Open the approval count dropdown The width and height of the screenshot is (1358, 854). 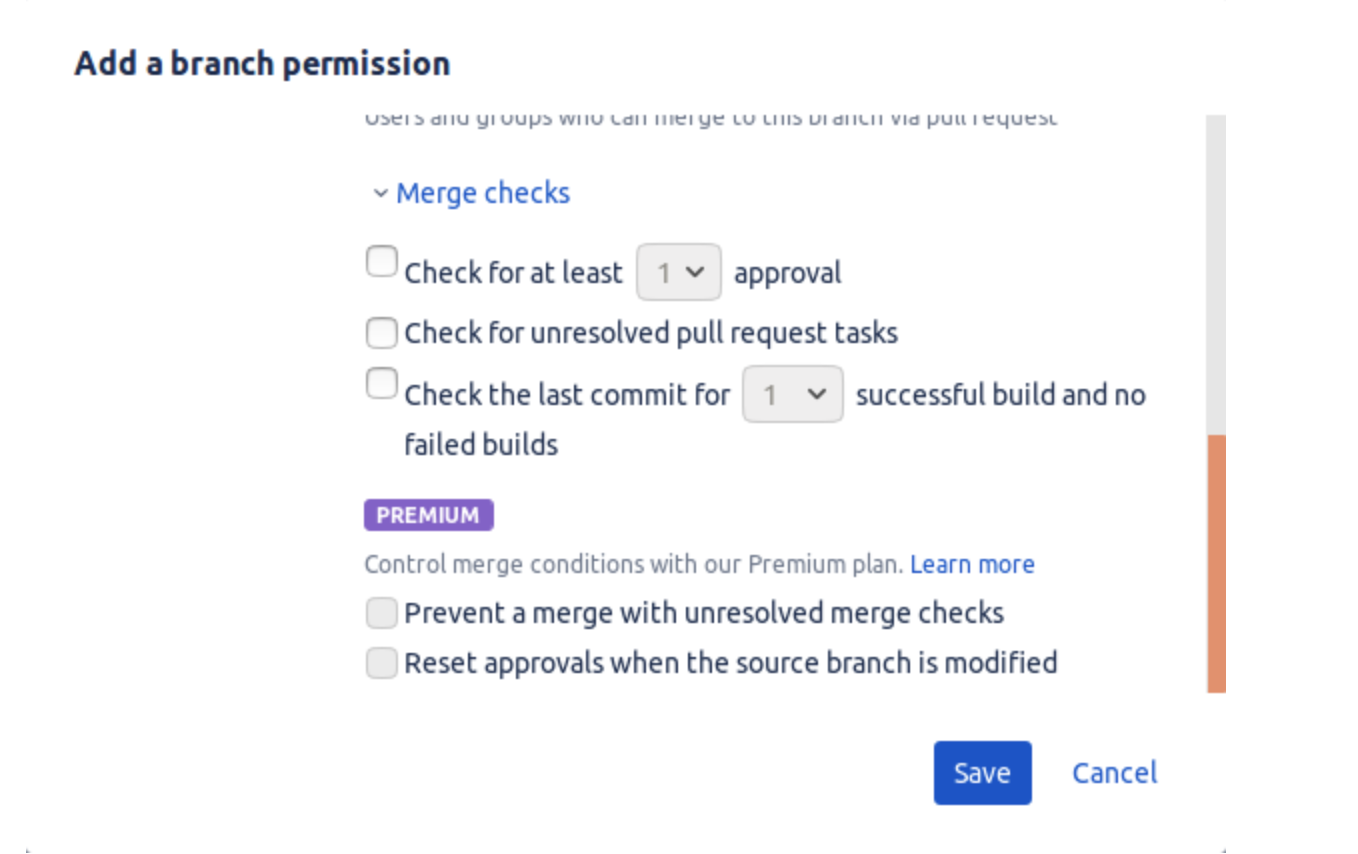pos(679,271)
